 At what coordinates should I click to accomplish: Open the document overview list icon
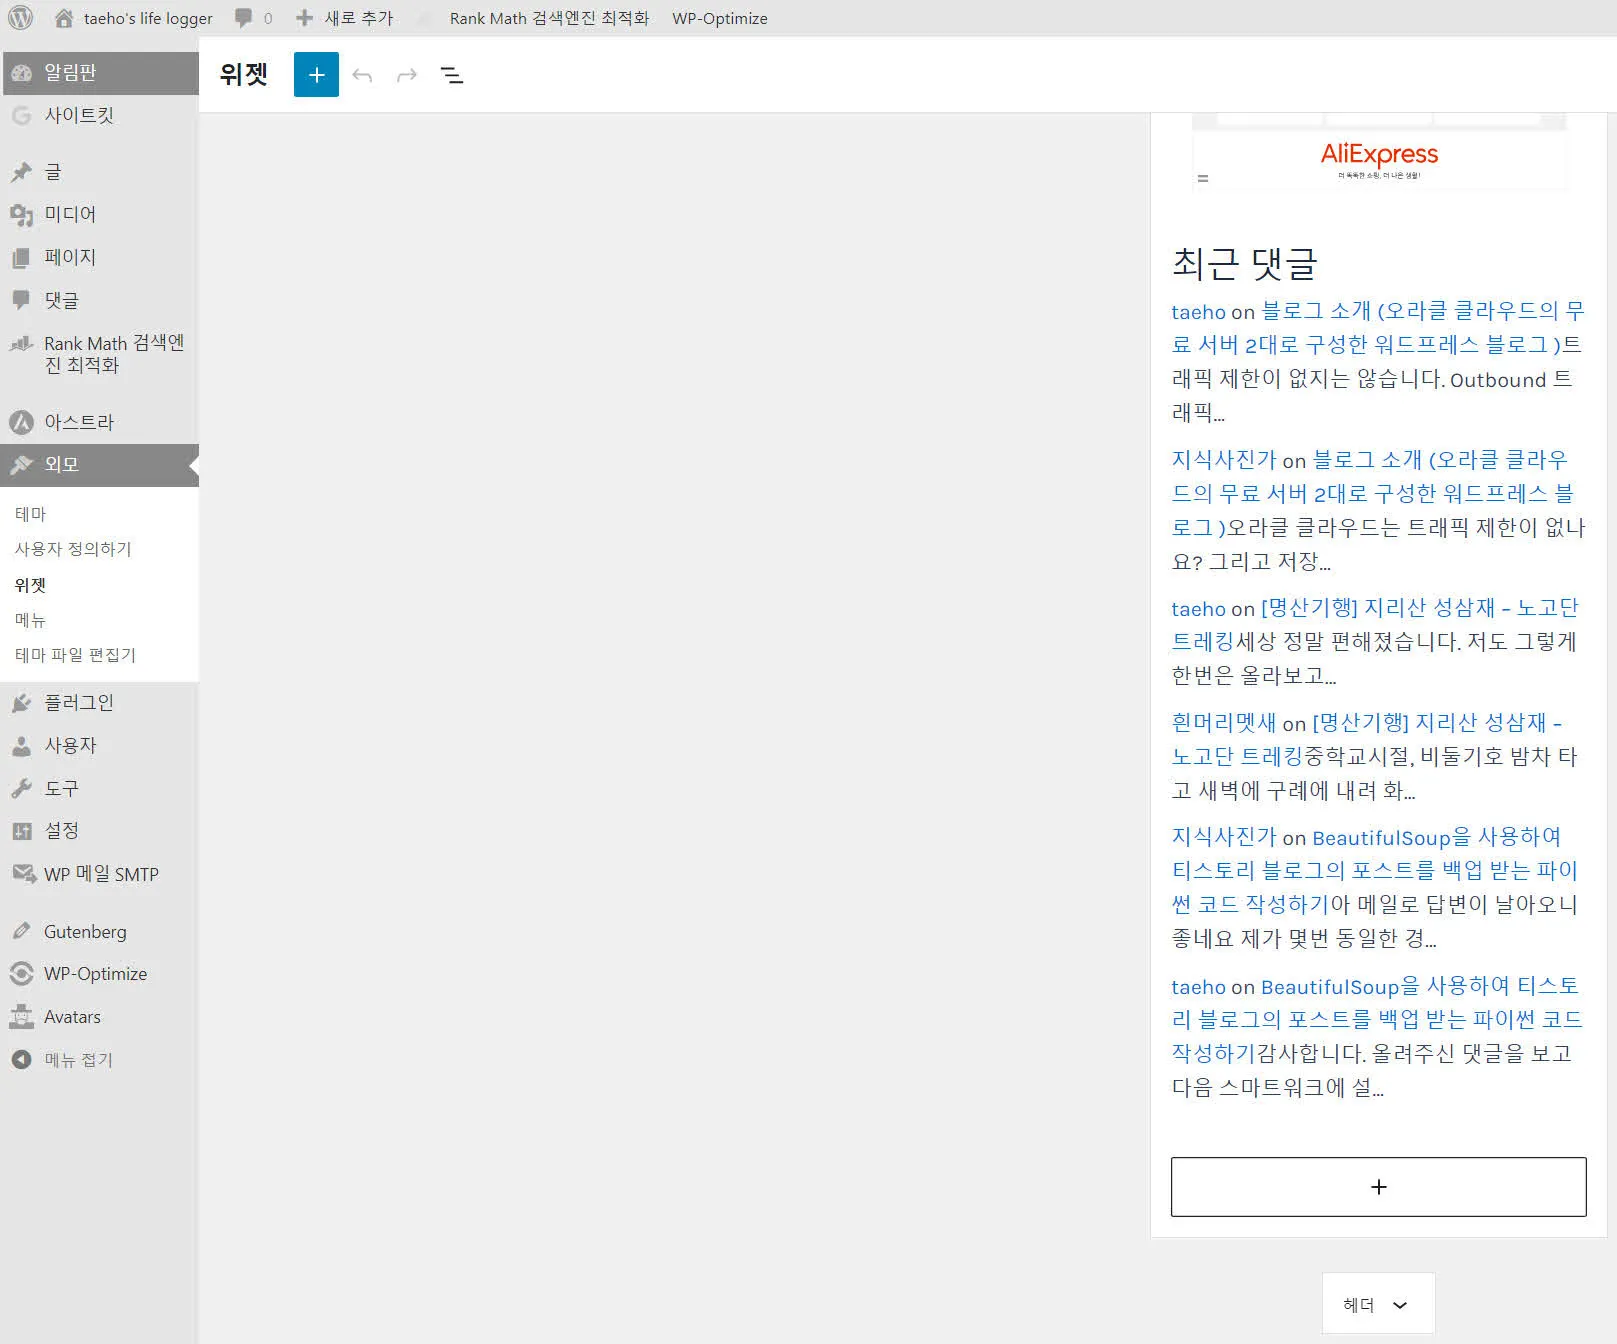click(451, 75)
